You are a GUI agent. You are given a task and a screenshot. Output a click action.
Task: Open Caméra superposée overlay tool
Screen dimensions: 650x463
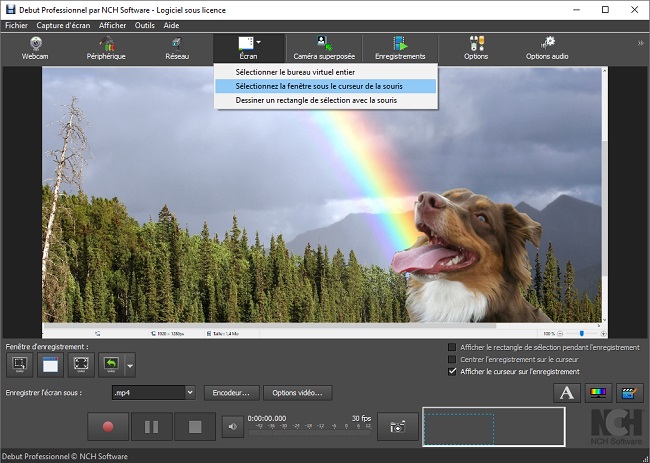[x=324, y=48]
